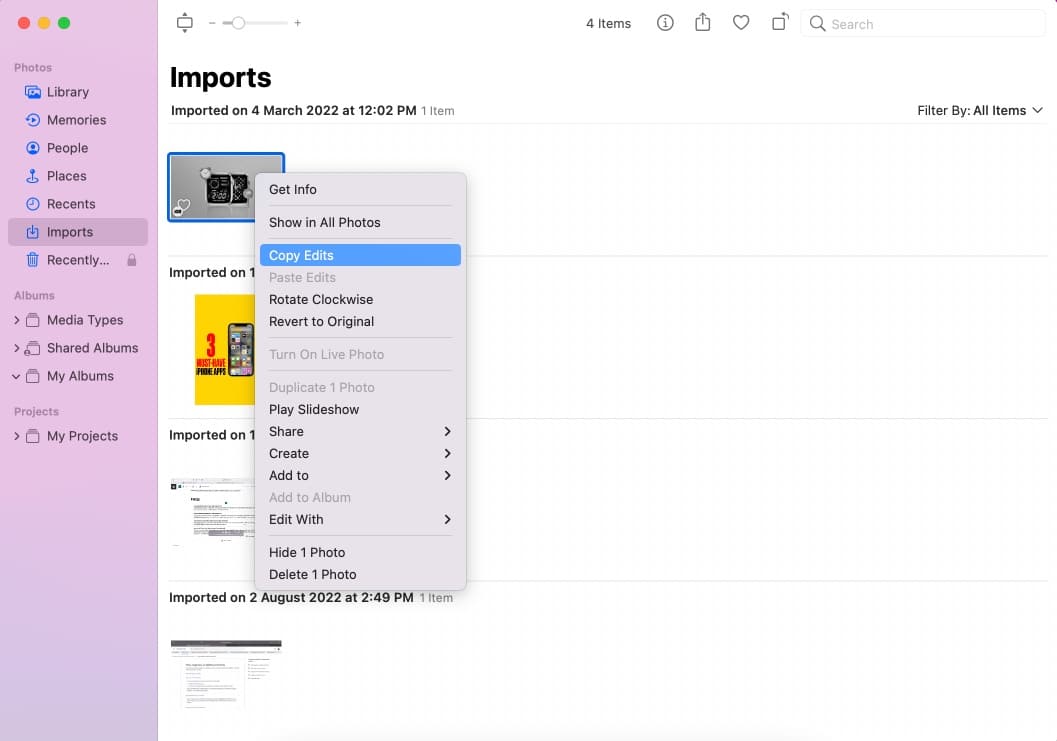Click the trash icon for Recently Deleted
The width and height of the screenshot is (1057, 741).
coord(32,260)
